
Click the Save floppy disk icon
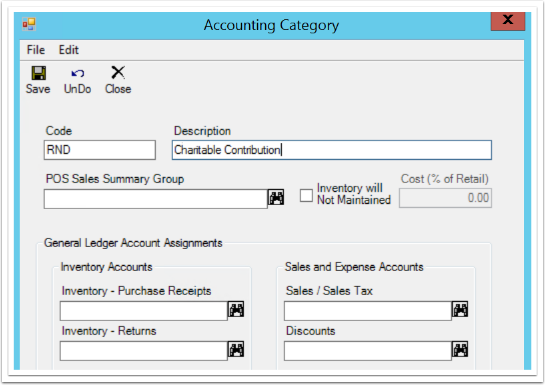pyautogui.click(x=39, y=73)
